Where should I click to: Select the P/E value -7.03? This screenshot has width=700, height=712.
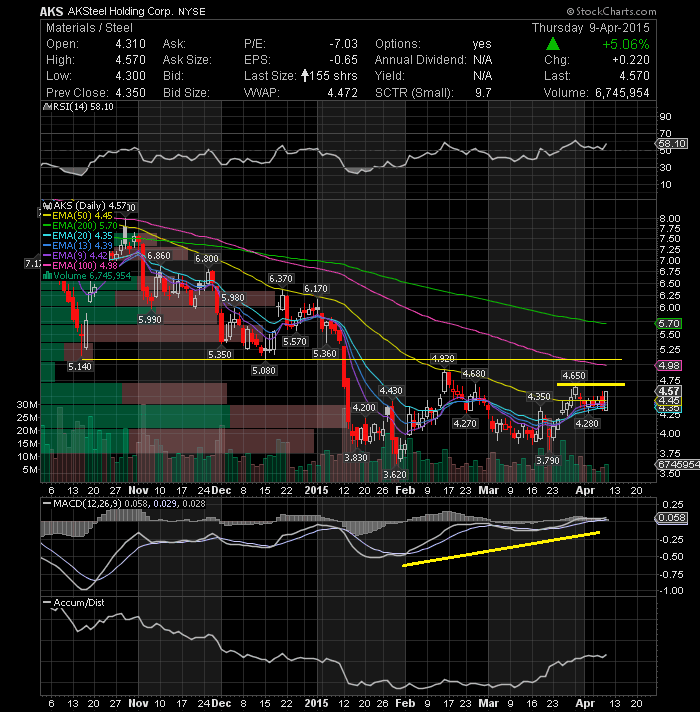coord(343,44)
